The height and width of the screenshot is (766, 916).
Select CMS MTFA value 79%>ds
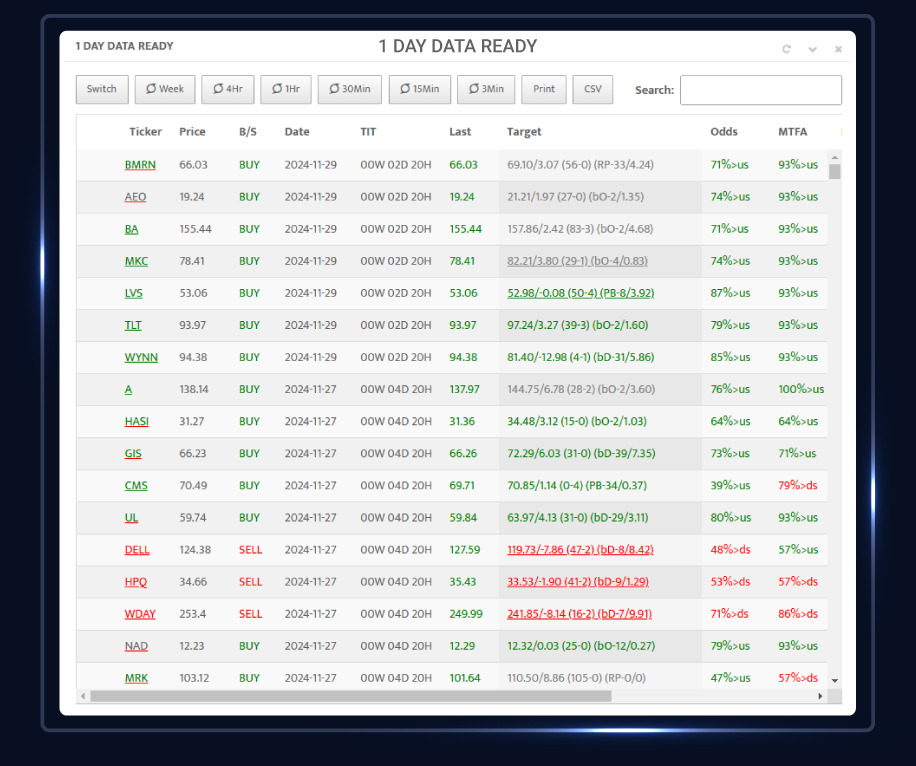797,486
